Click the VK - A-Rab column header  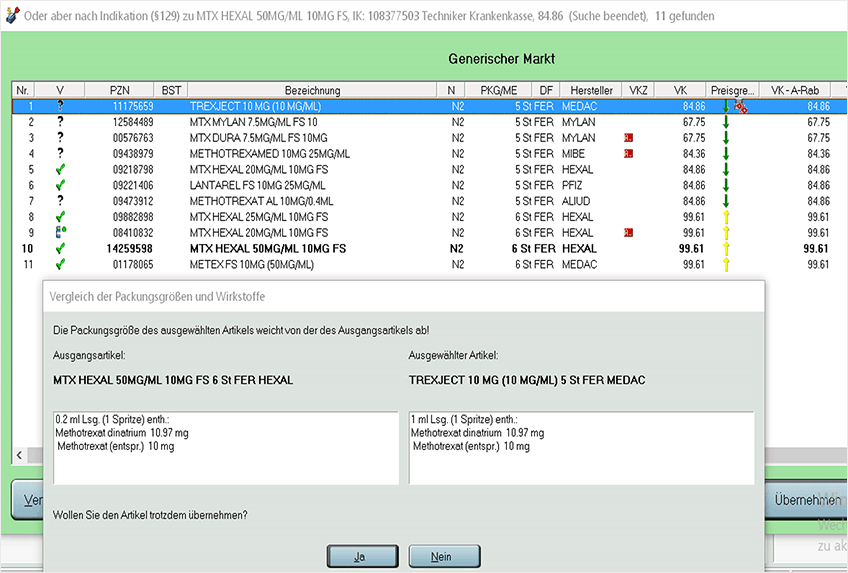click(x=794, y=90)
